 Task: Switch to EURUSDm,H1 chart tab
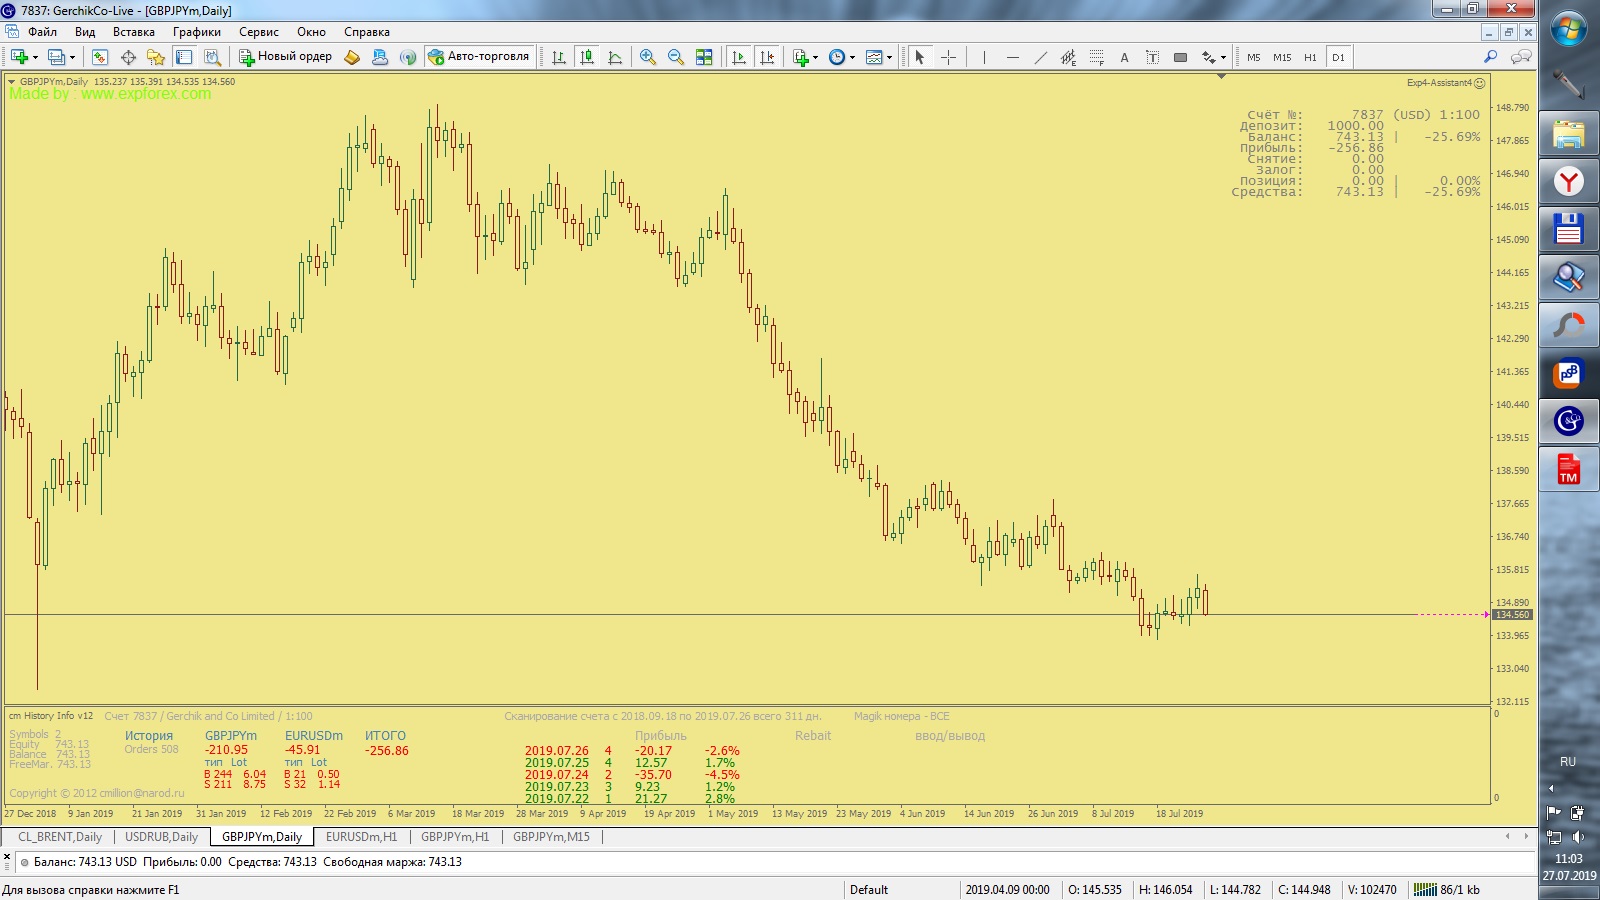tap(361, 837)
